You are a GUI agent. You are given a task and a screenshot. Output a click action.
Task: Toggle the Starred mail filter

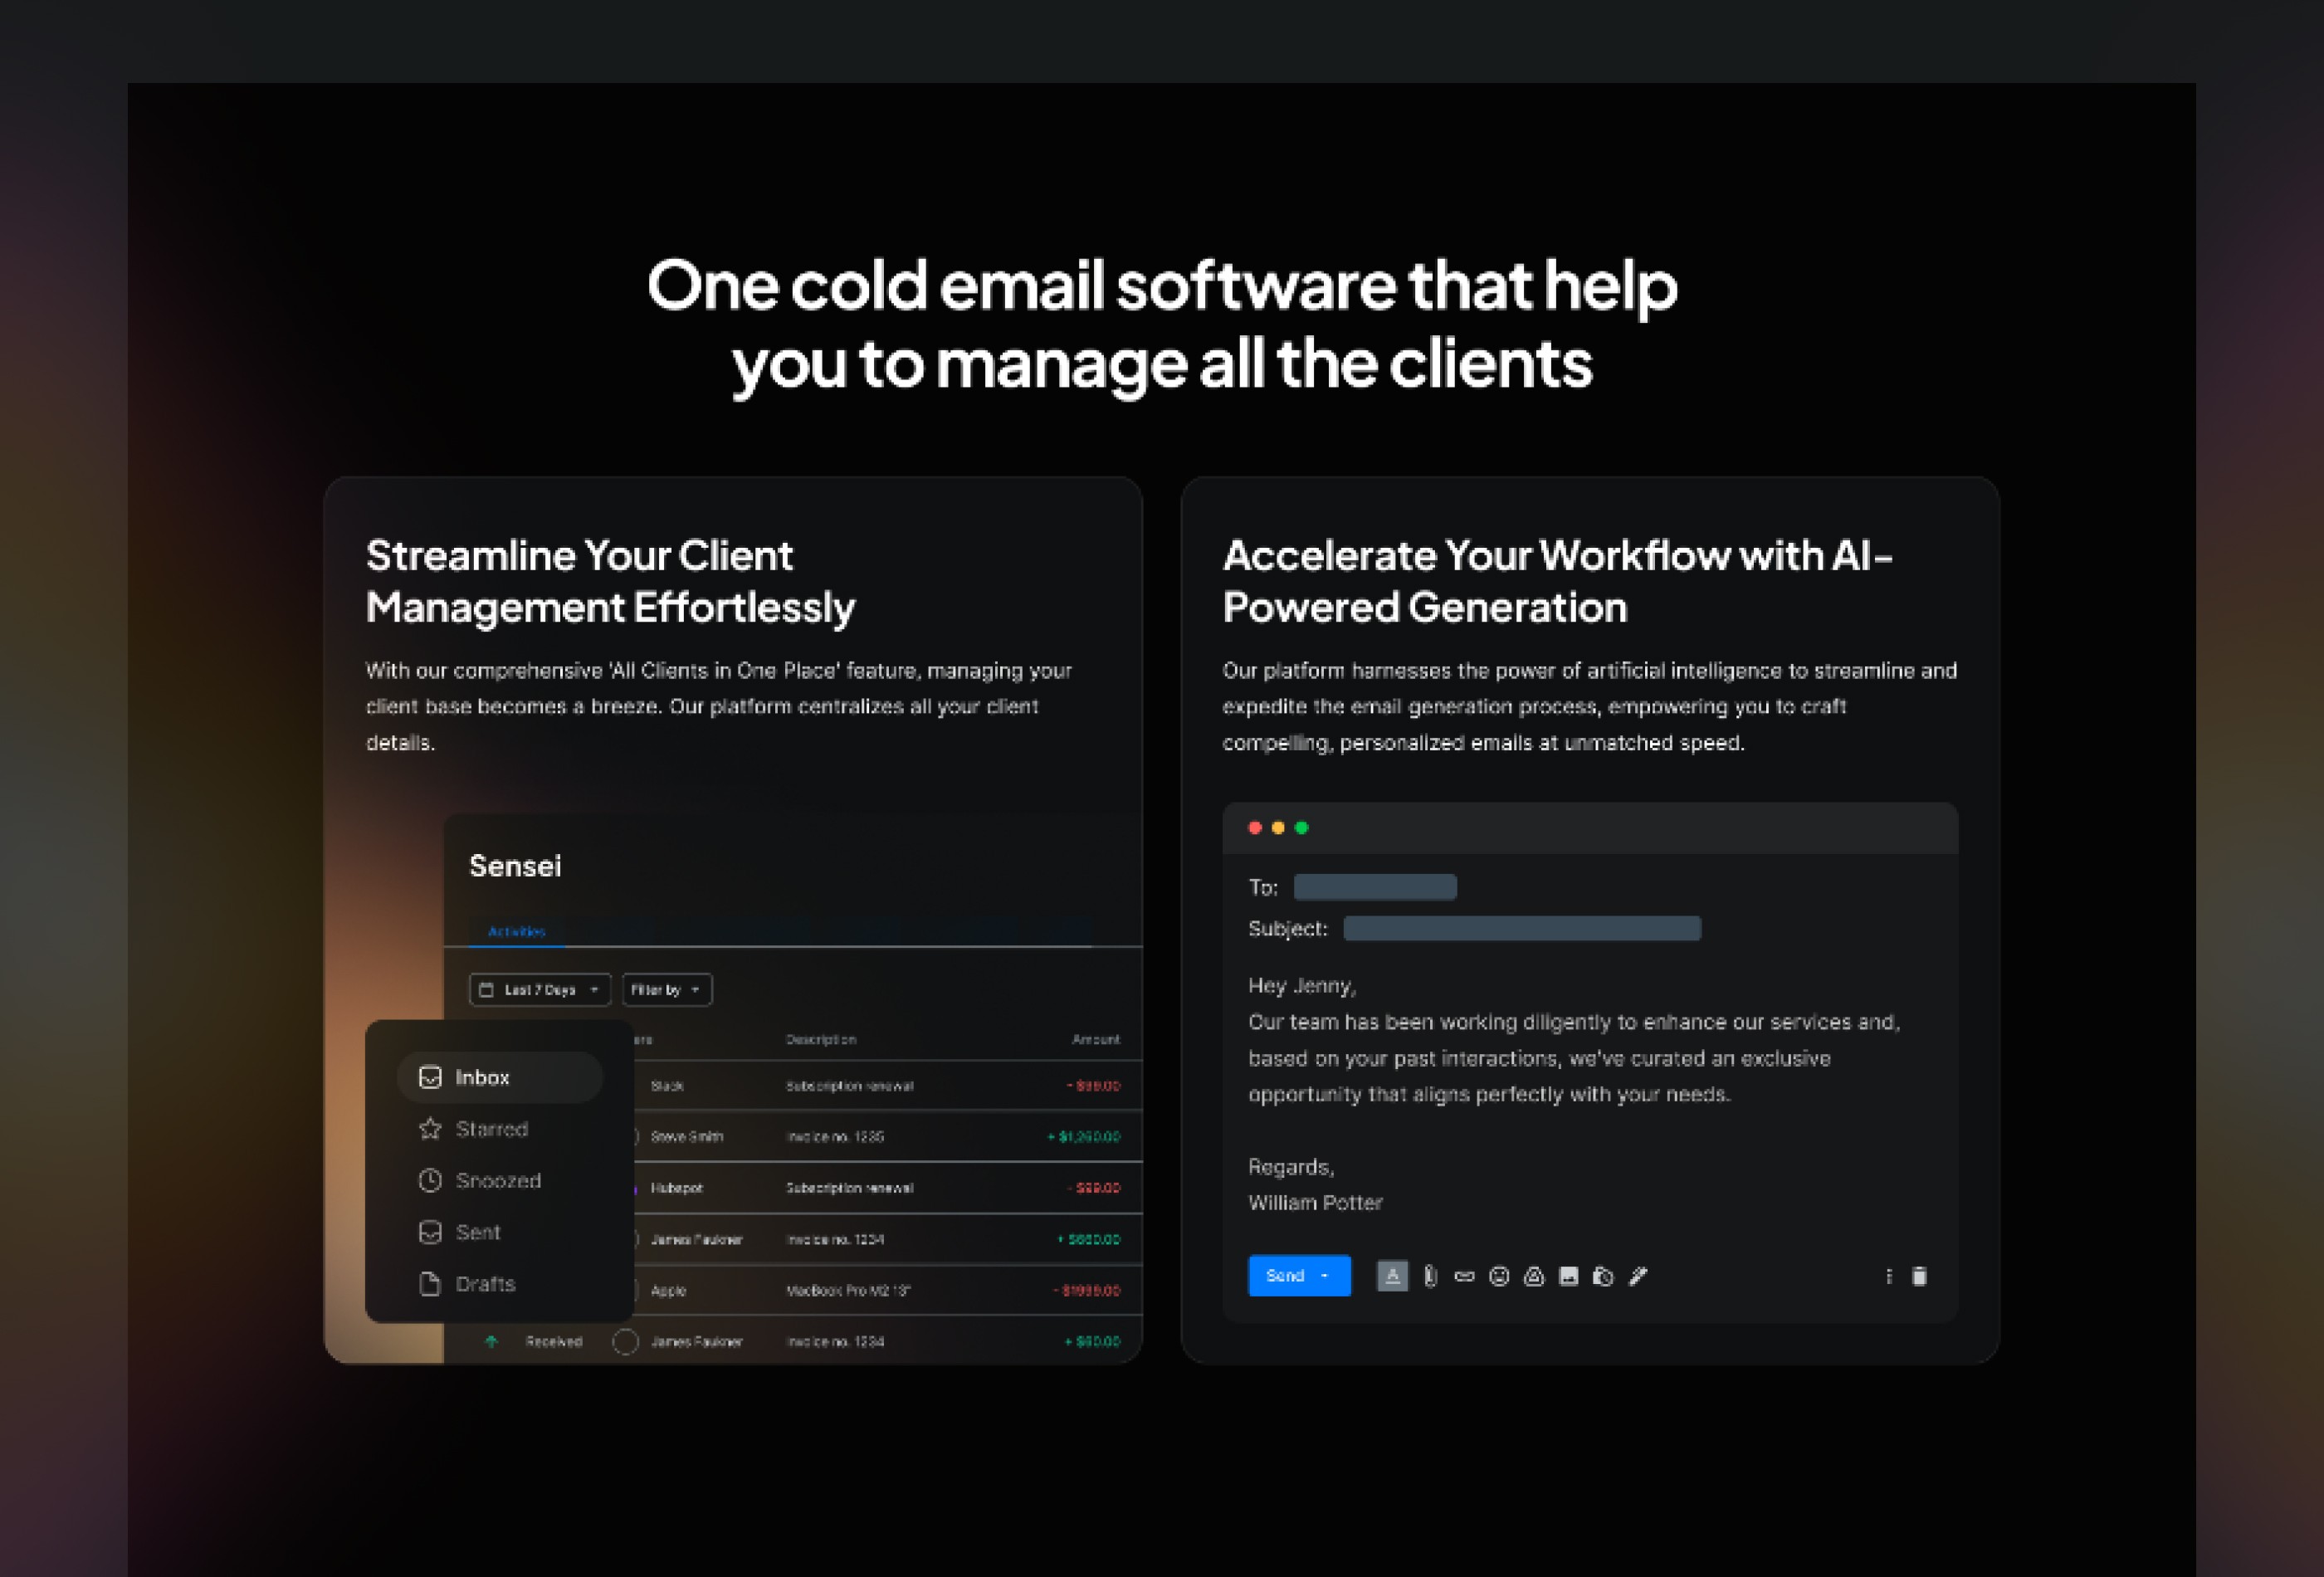[x=492, y=1129]
